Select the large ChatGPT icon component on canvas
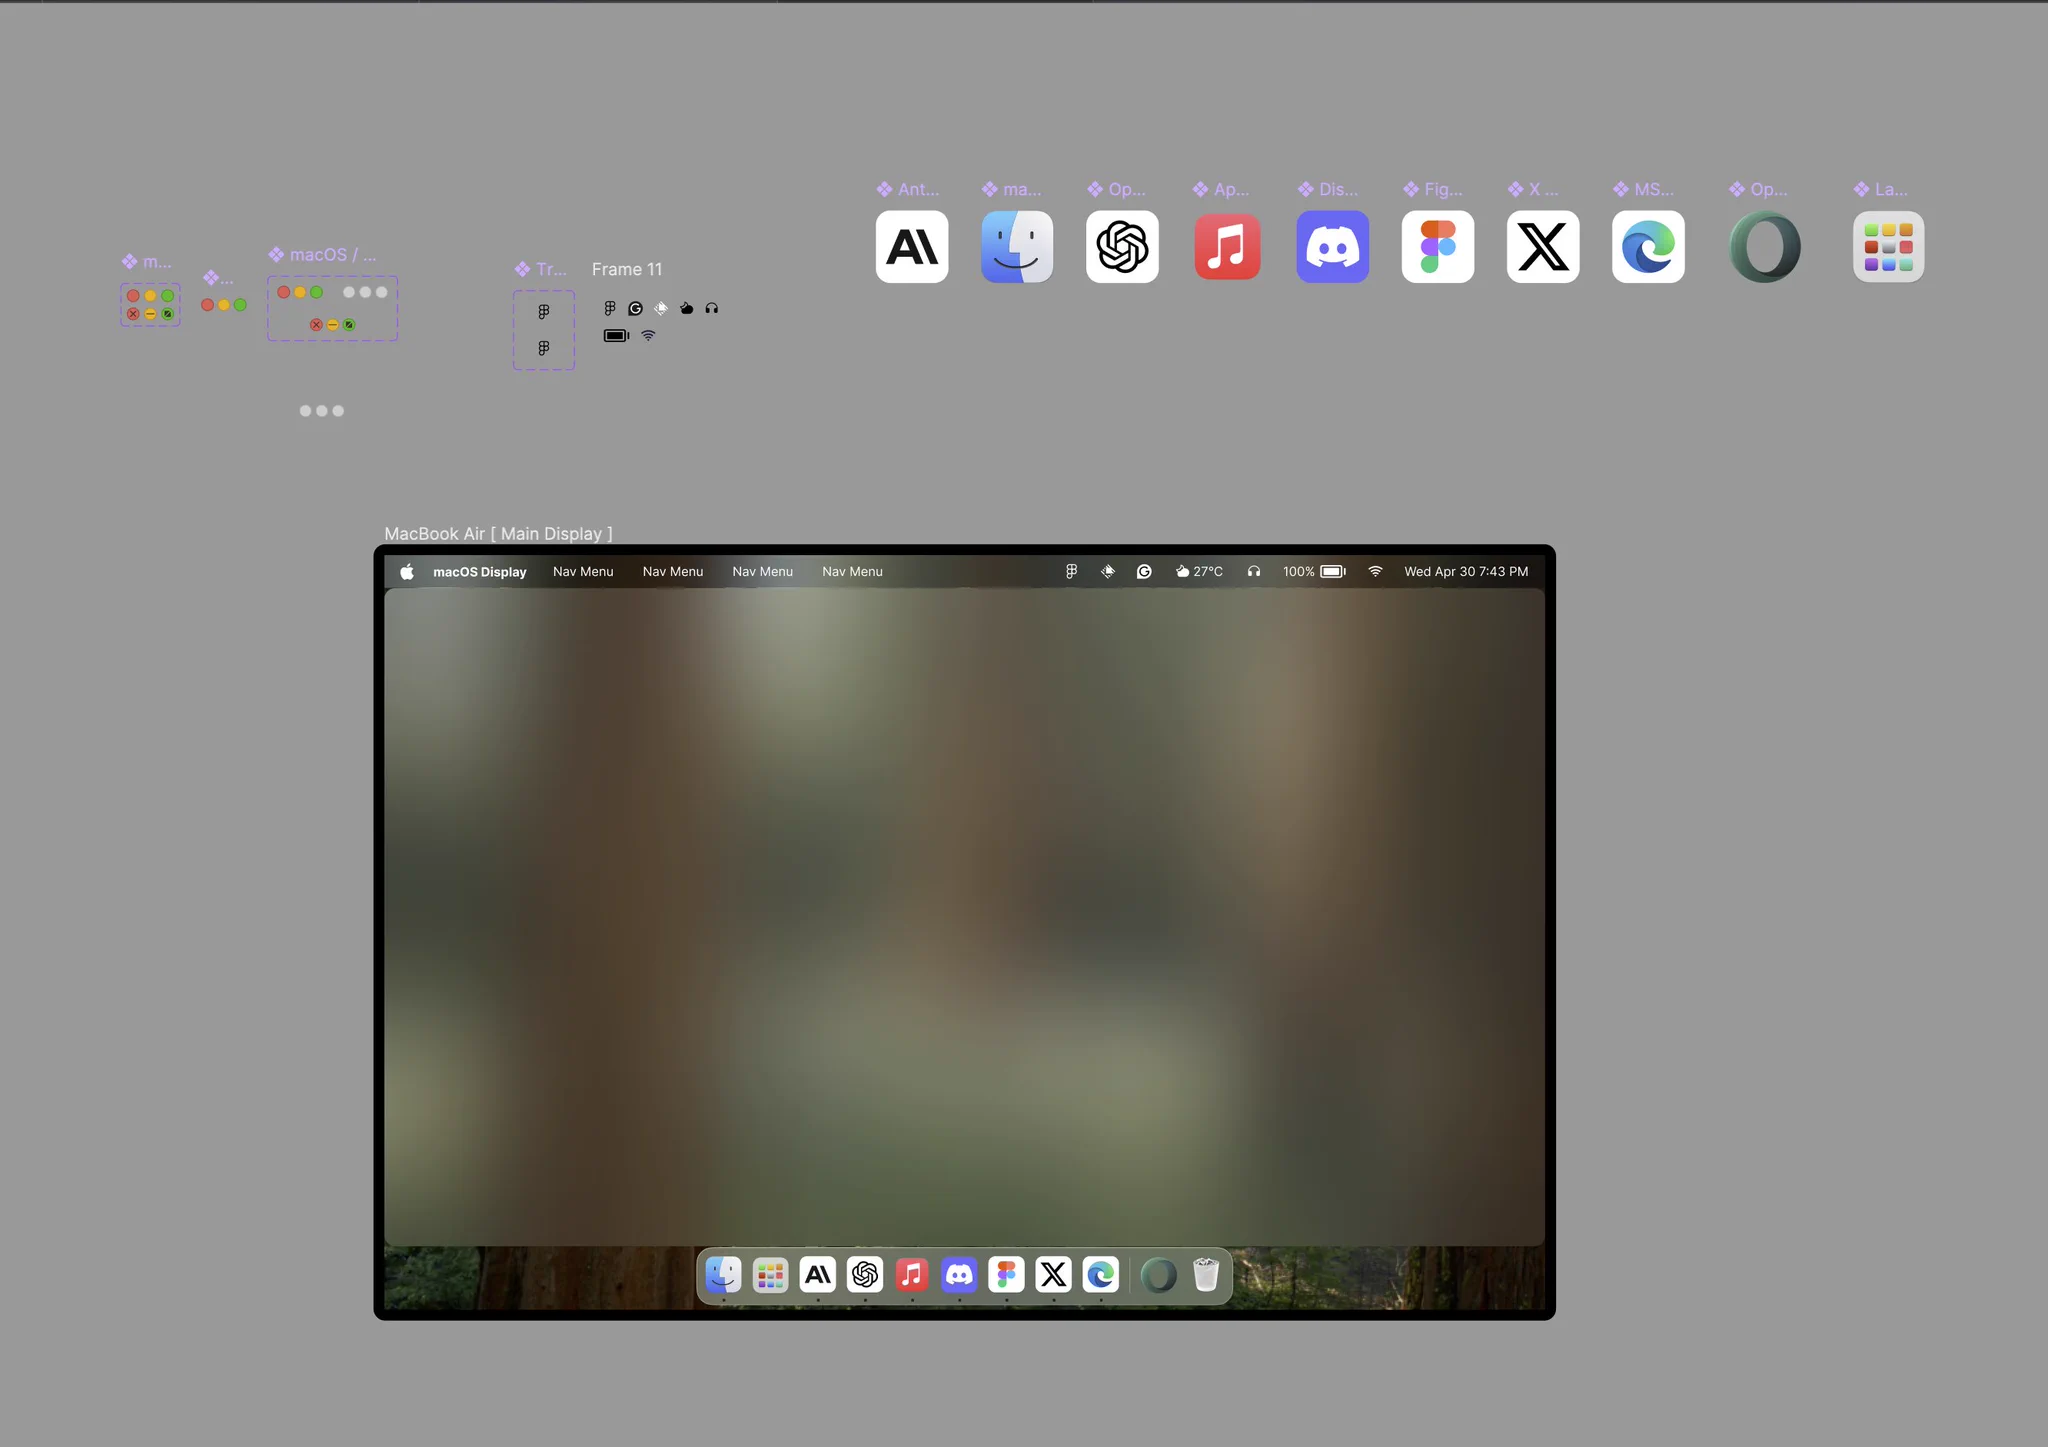Viewport: 2048px width, 1447px height. 1122,247
